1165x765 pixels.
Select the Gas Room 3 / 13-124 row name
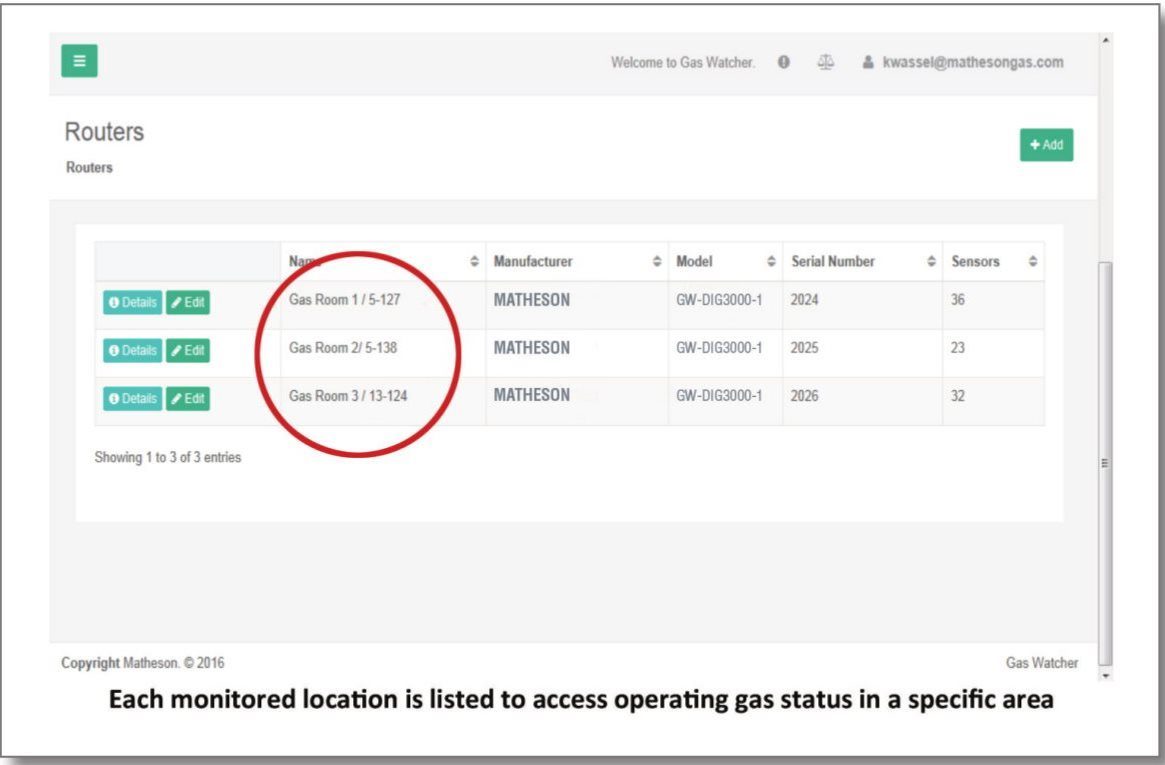[348, 396]
